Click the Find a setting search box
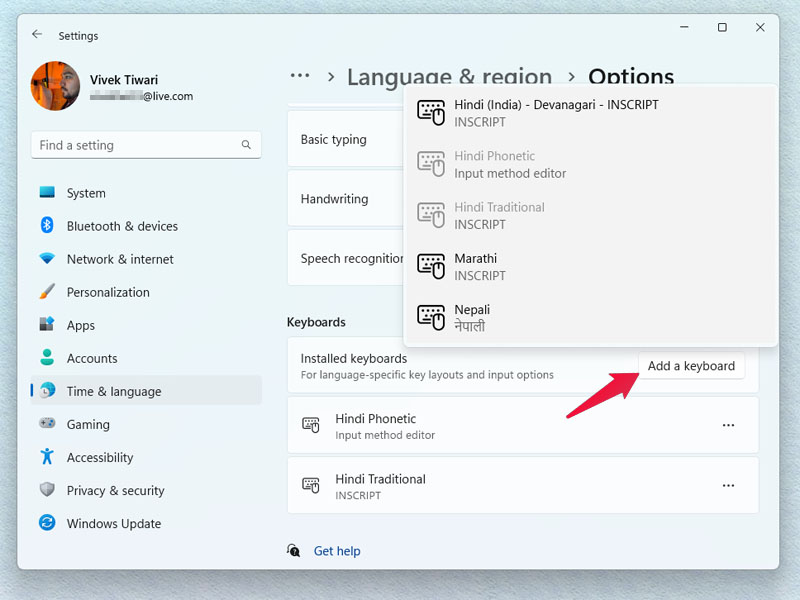800x600 pixels. tap(146, 145)
